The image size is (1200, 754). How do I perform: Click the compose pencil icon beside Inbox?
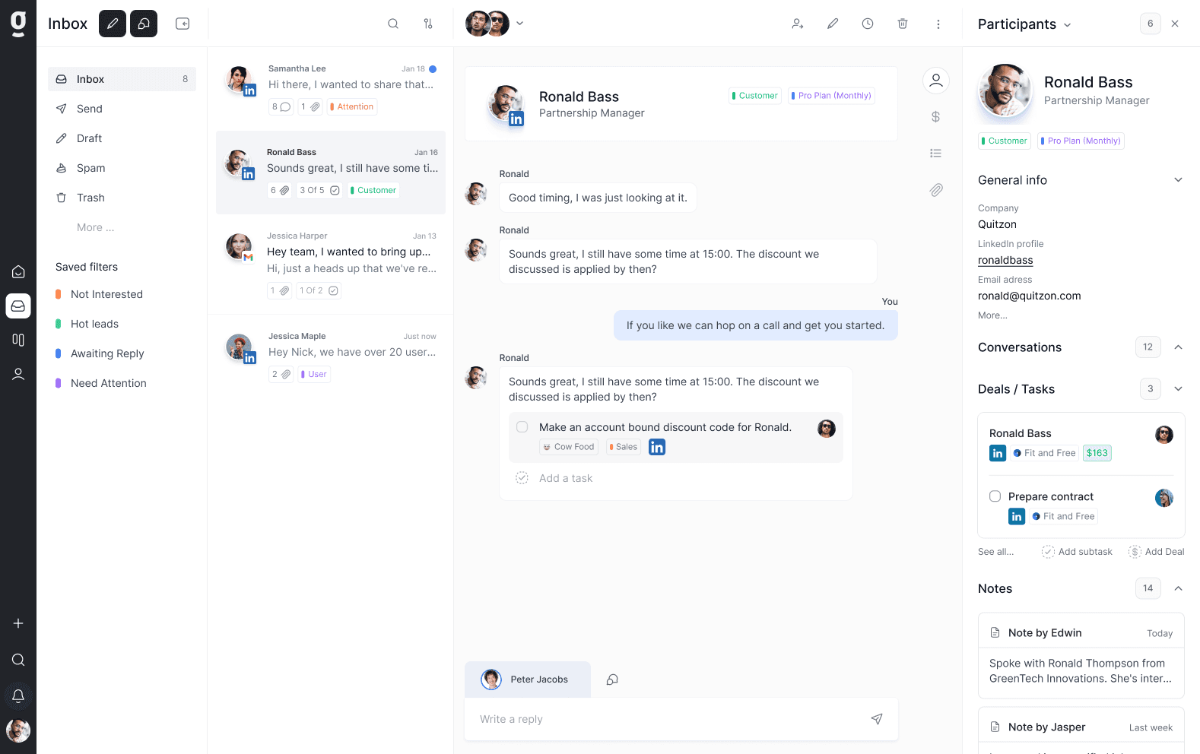(x=113, y=24)
